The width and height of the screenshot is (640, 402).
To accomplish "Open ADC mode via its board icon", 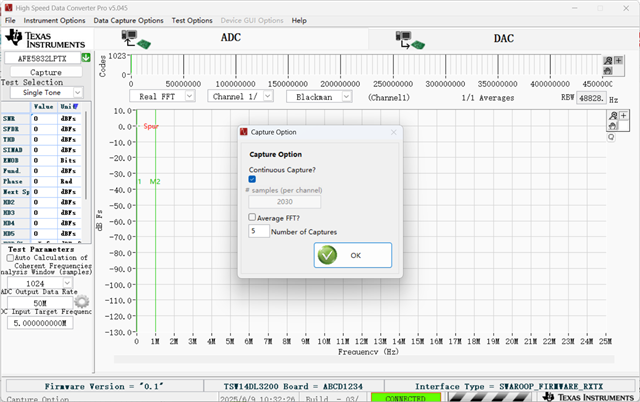I will [x=136, y=39].
